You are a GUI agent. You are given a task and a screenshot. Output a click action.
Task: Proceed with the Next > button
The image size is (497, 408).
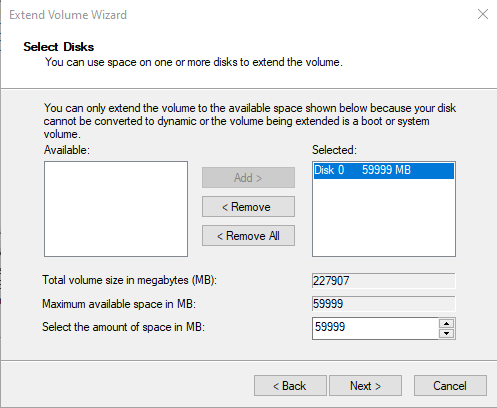(365, 386)
